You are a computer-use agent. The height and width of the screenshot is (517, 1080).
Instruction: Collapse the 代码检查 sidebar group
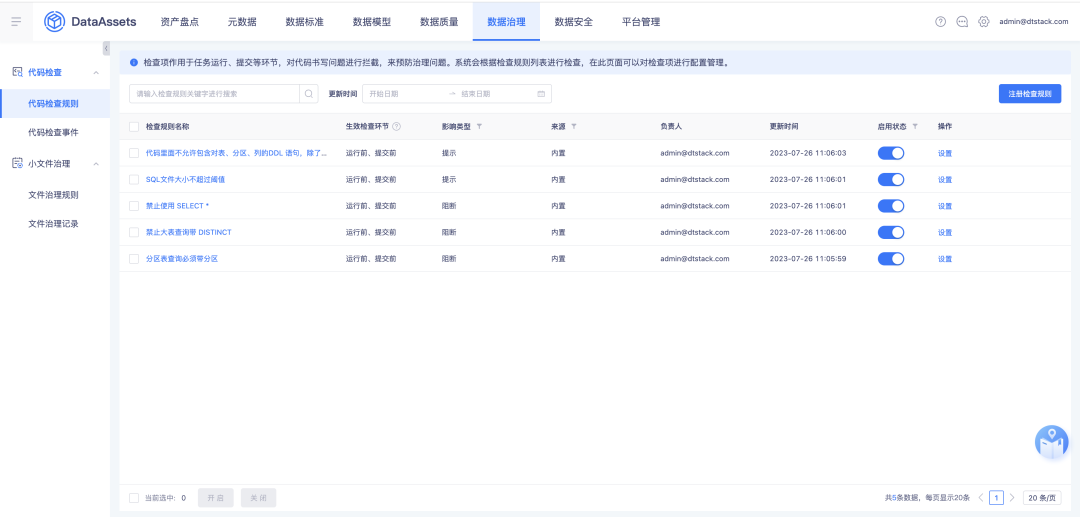(95, 73)
